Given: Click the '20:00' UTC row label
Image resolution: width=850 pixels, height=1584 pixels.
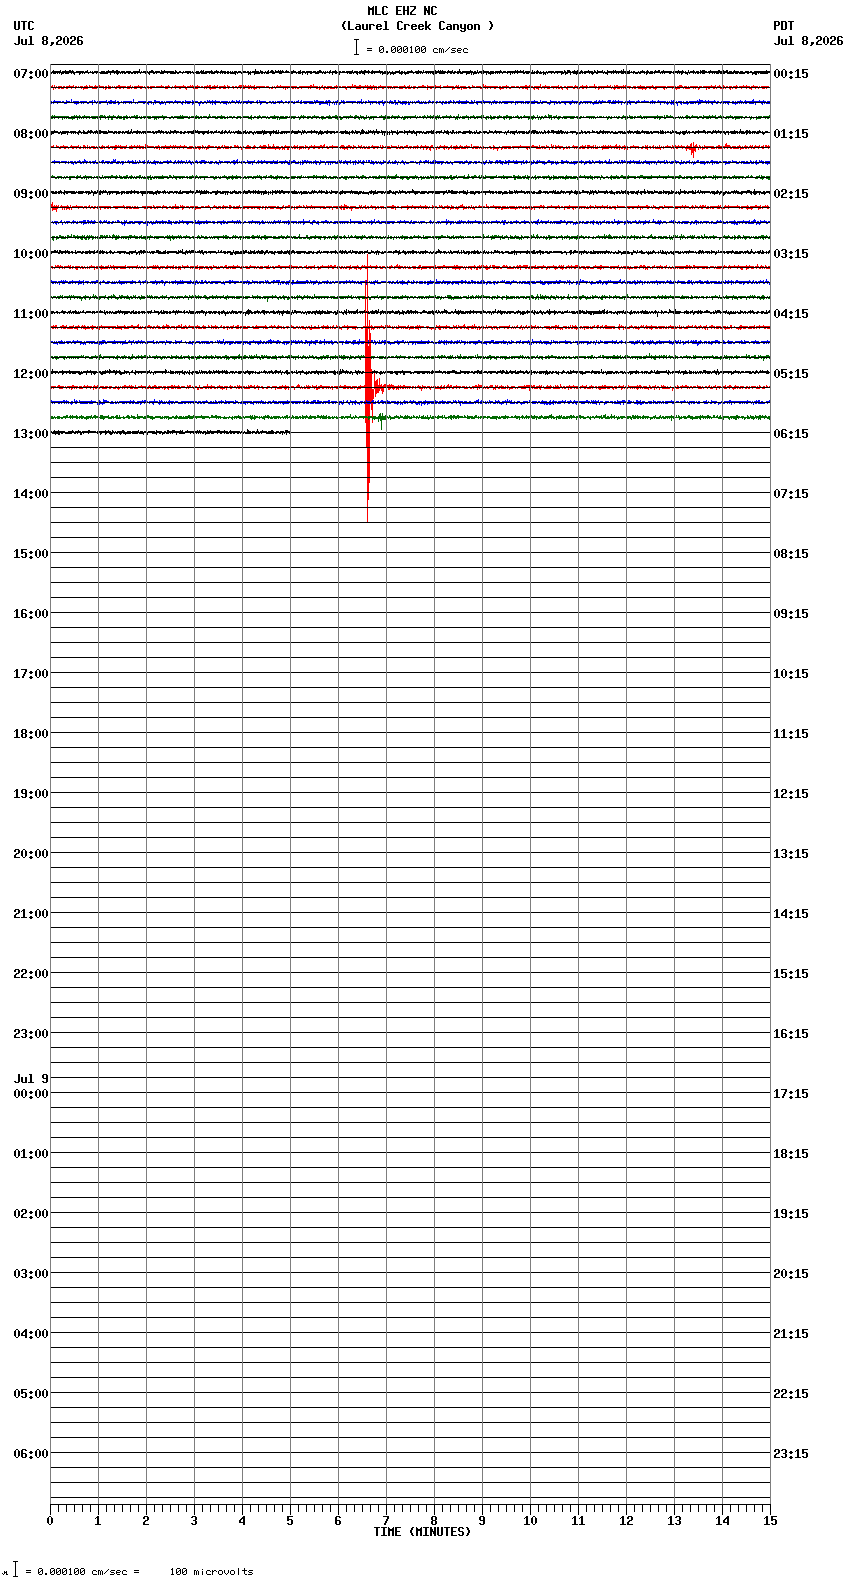Looking at the screenshot, I should [31, 853].
